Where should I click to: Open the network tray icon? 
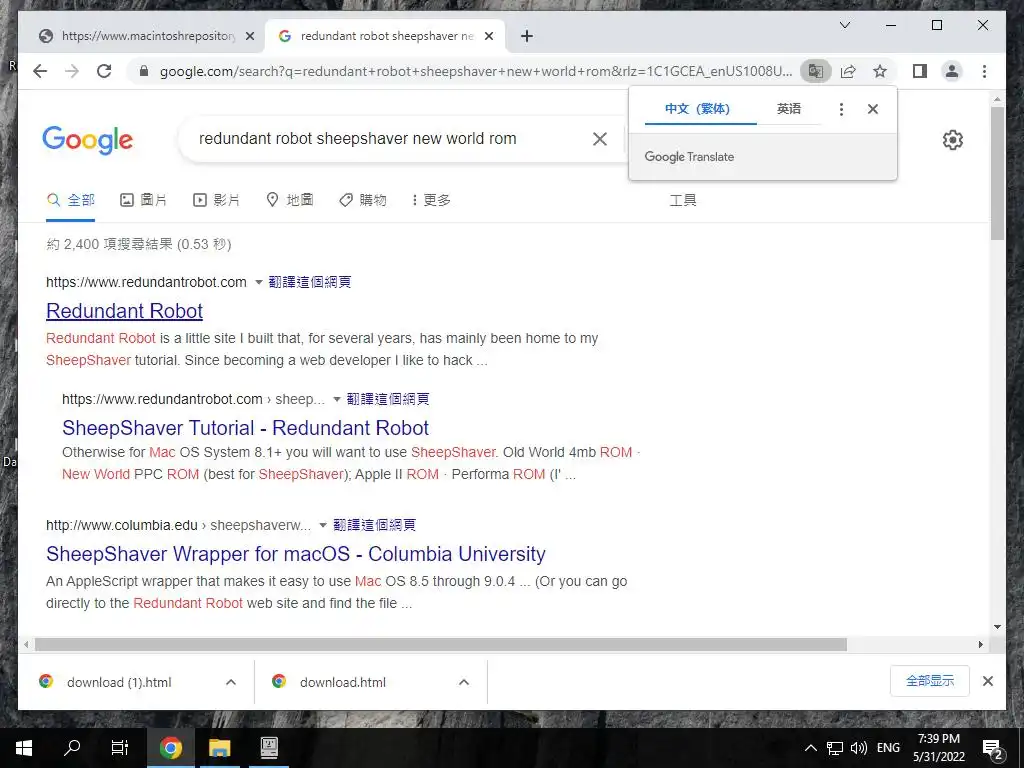pos(835,748)
